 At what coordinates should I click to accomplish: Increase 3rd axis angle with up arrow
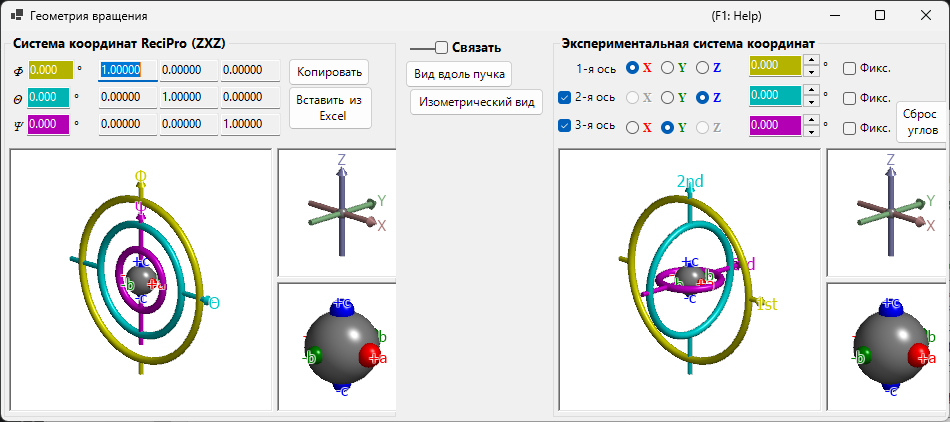pos(811,120)
